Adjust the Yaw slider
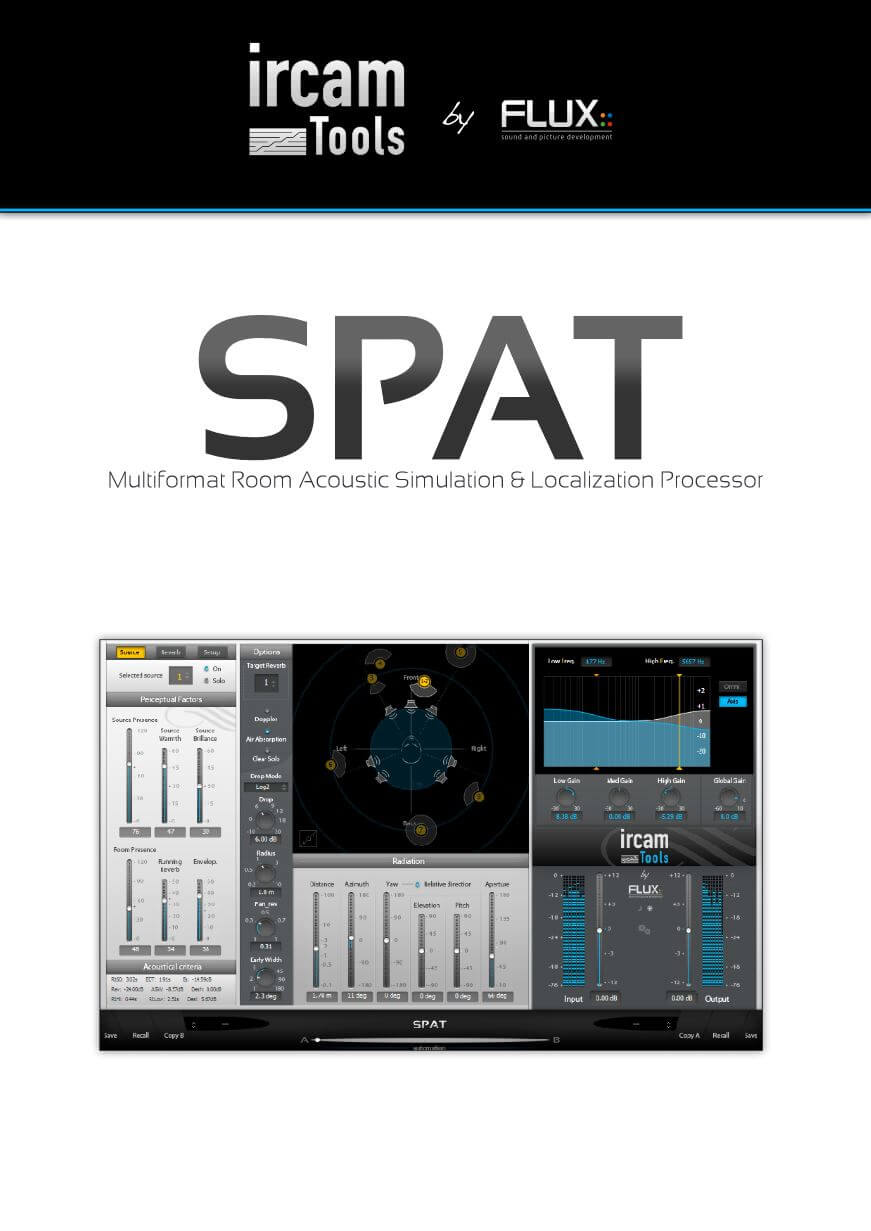 [386, 940]
